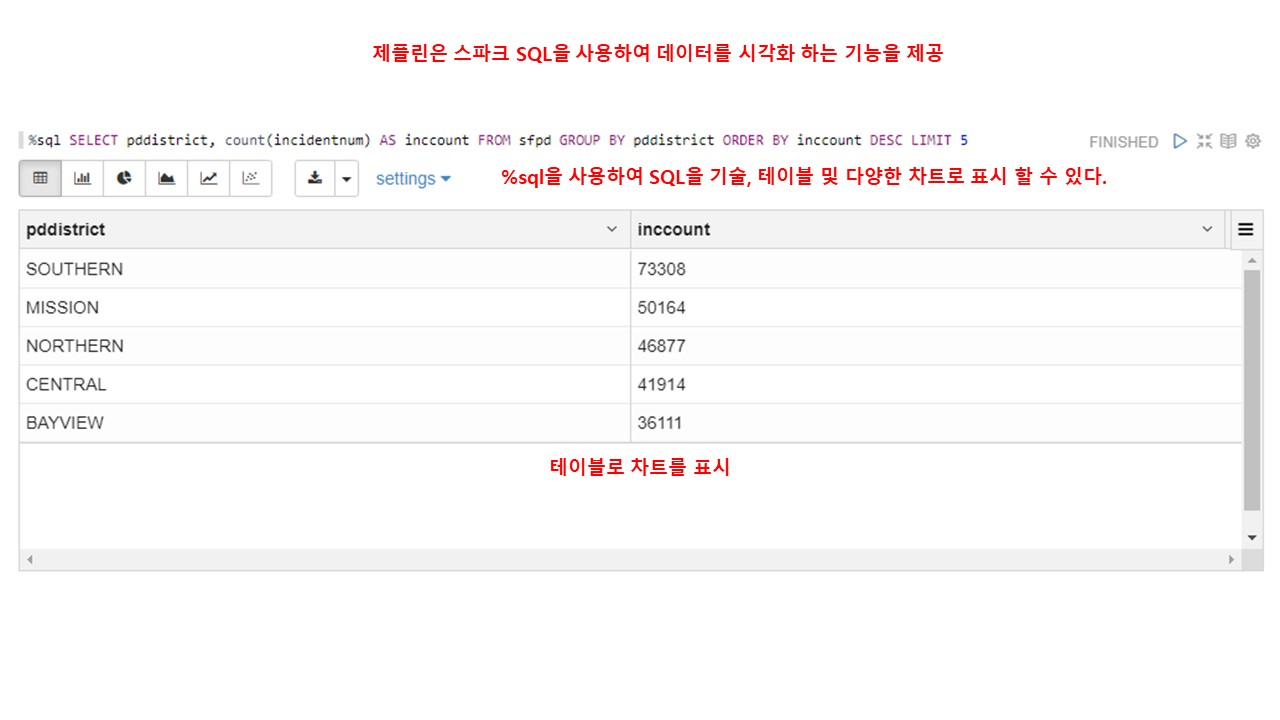Open pddistrict column menu chevron
The width and height of the screenshot is (1280, 720).
click(612, 229)
